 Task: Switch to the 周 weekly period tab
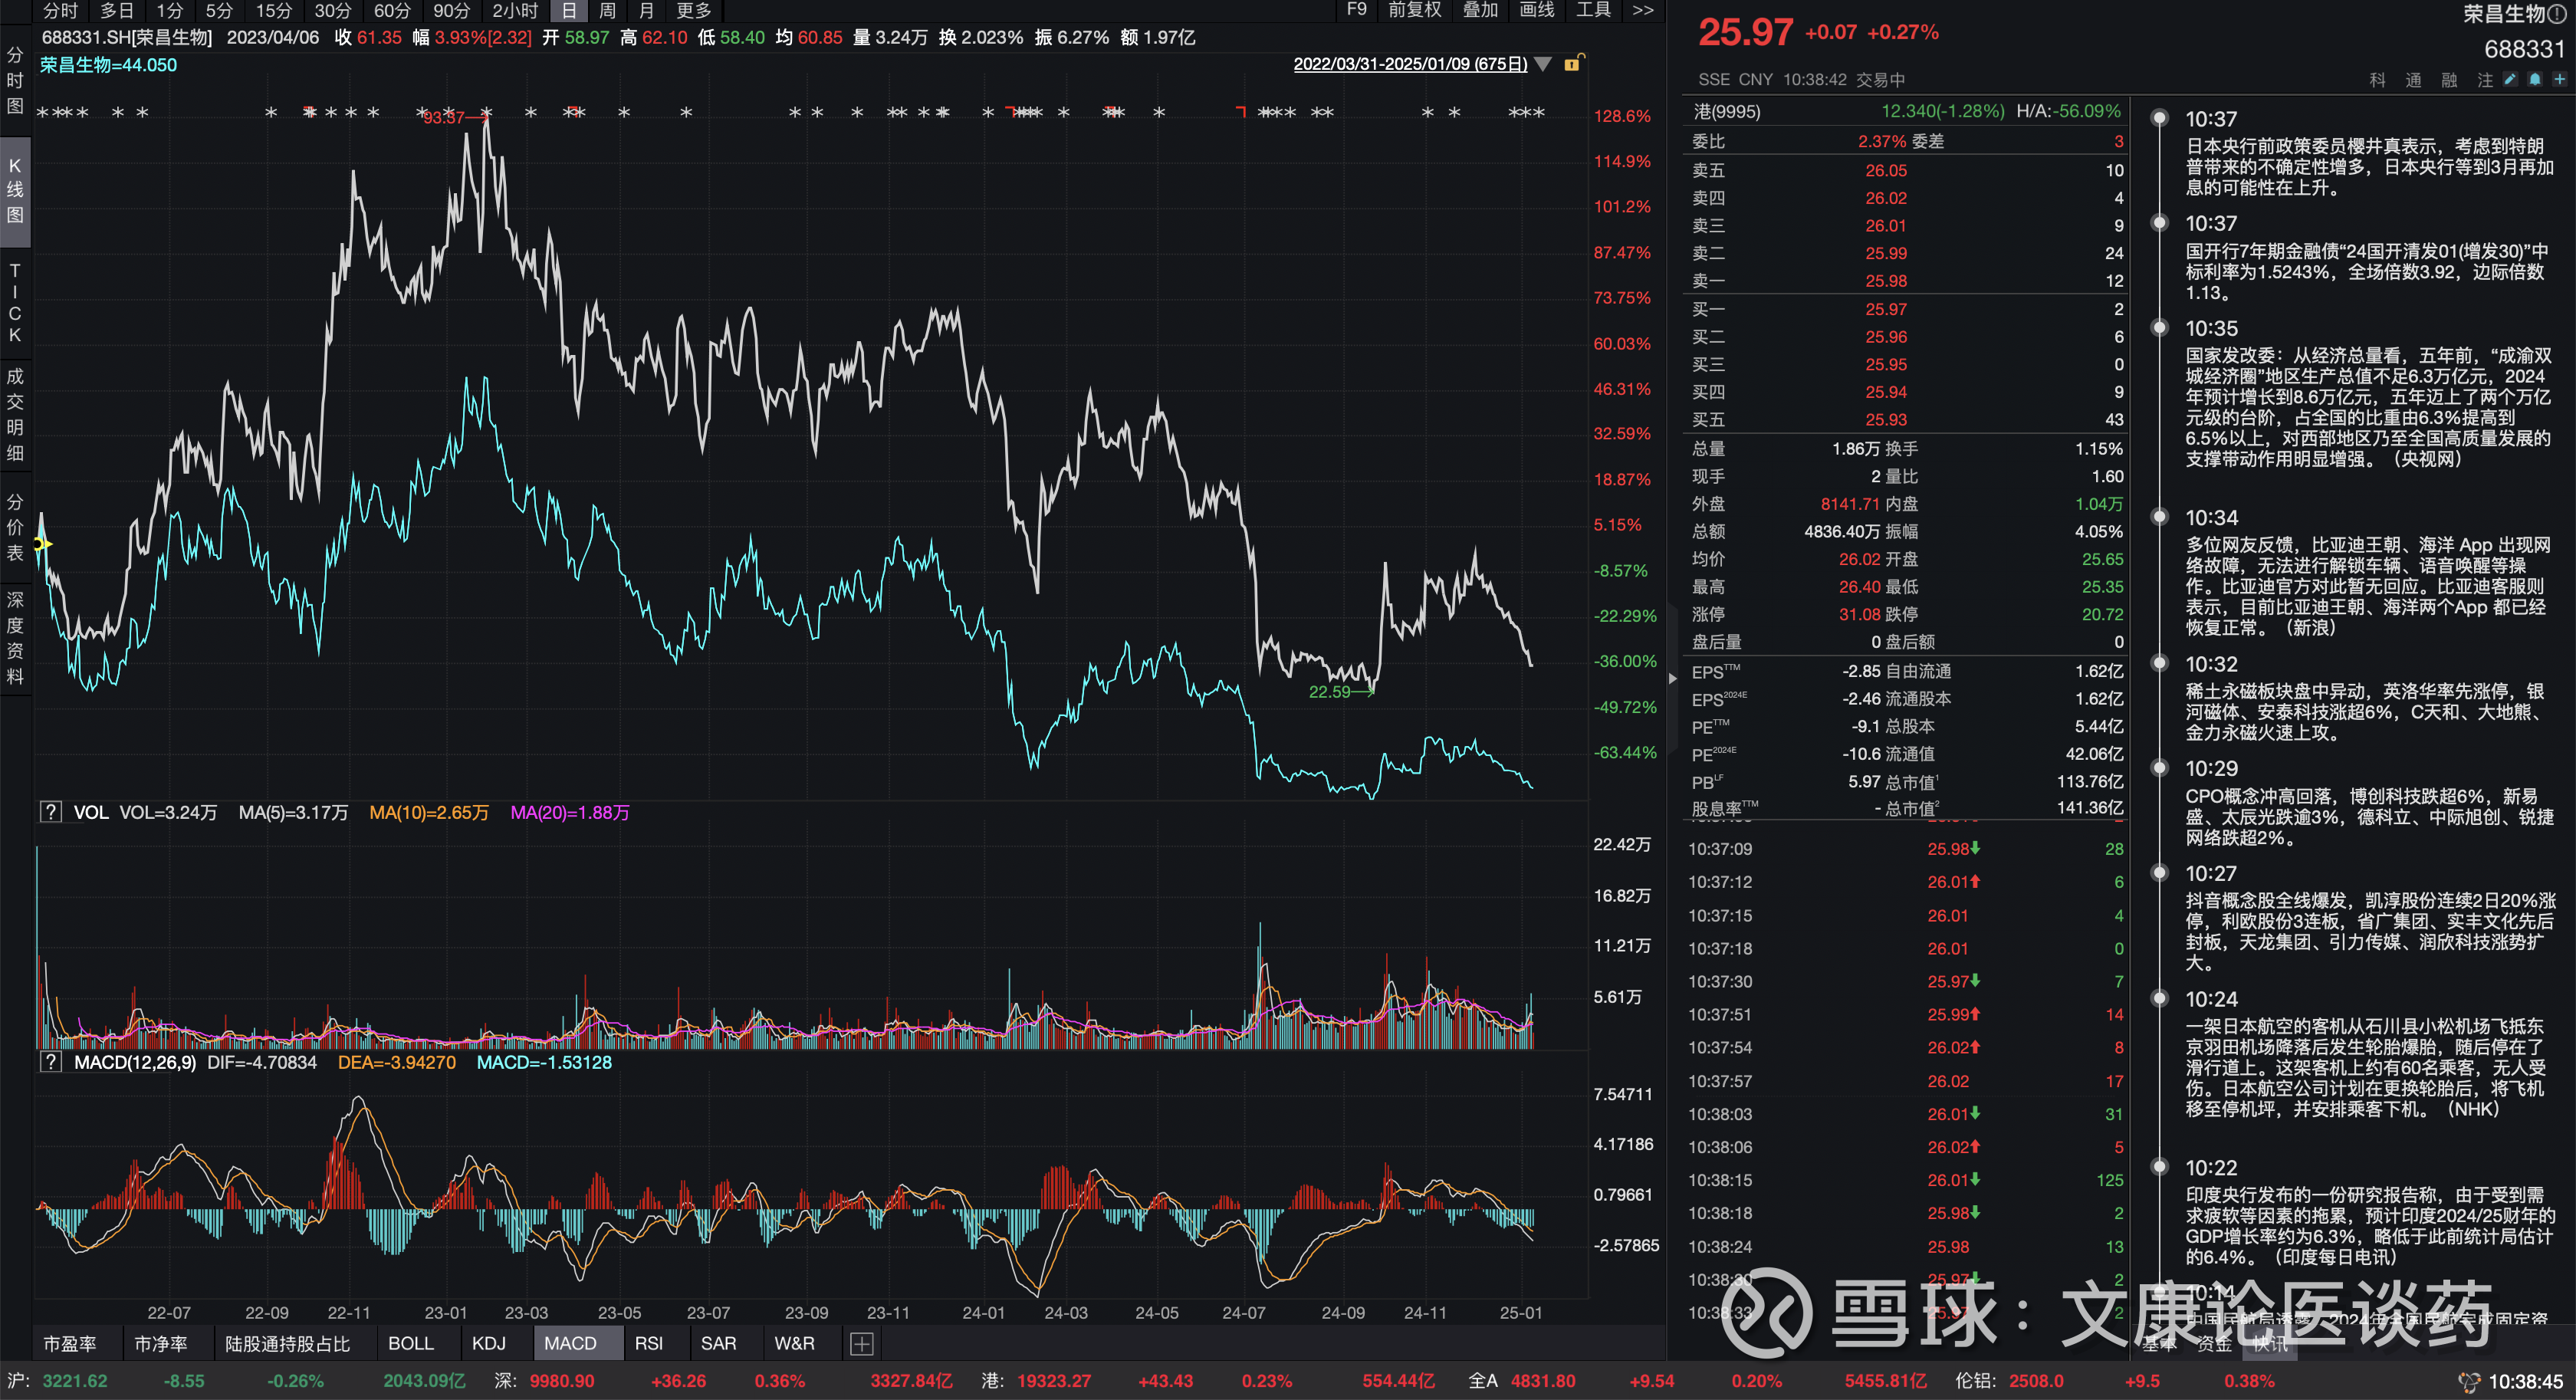pos(607,11)
